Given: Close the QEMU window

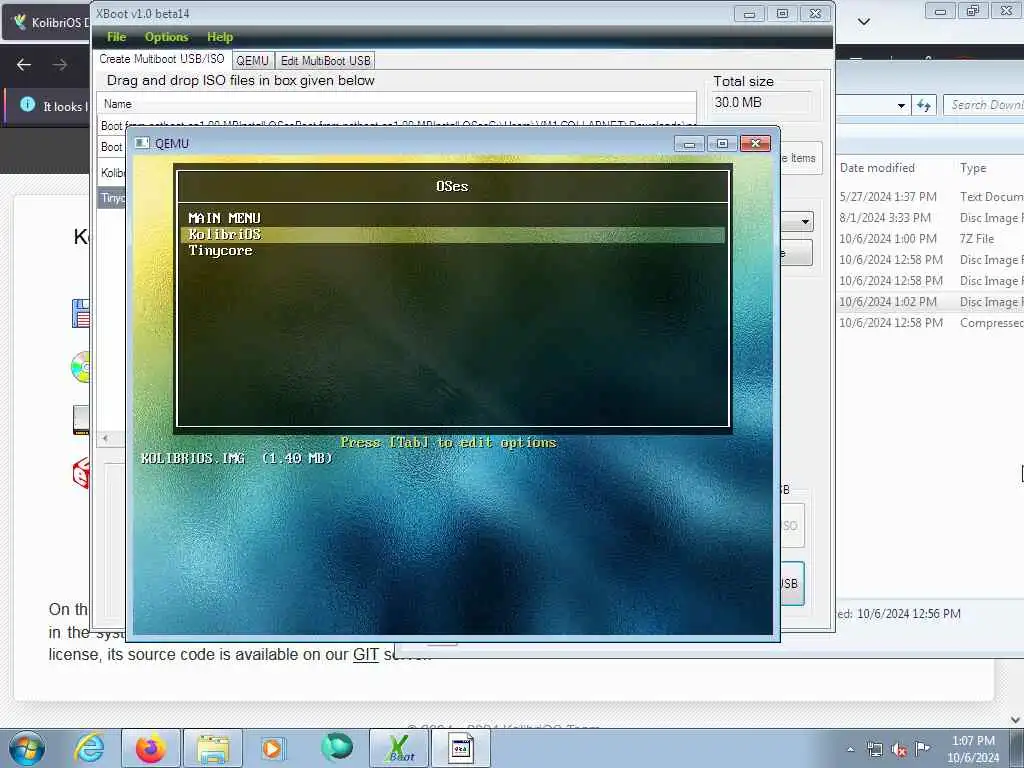Looking at the screenshot, I should [x=755, y=143].
